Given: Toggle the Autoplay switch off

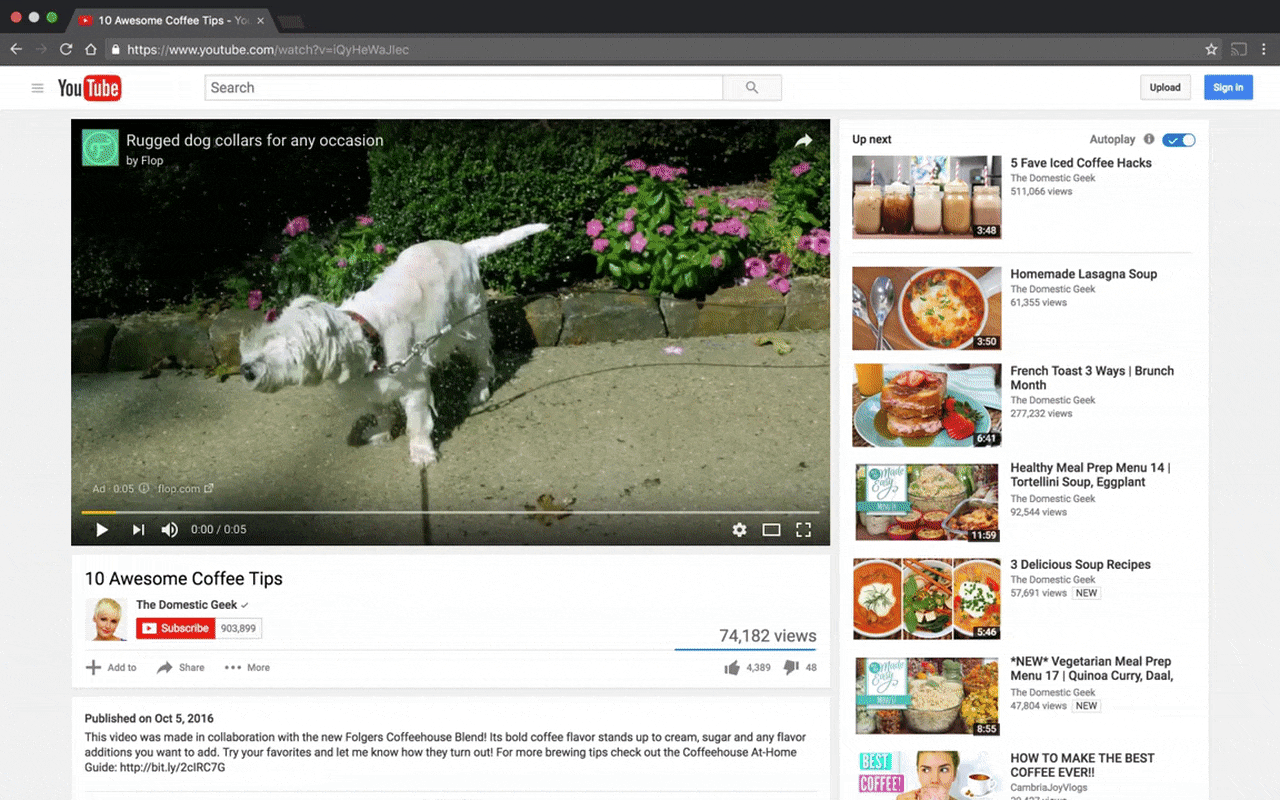Looking at the screenshot, I should 1178,140.
